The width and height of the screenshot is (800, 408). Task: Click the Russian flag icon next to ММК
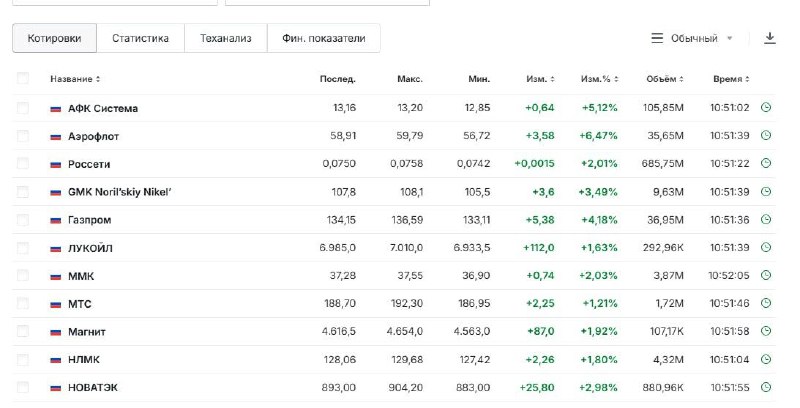tap(56, 276)
